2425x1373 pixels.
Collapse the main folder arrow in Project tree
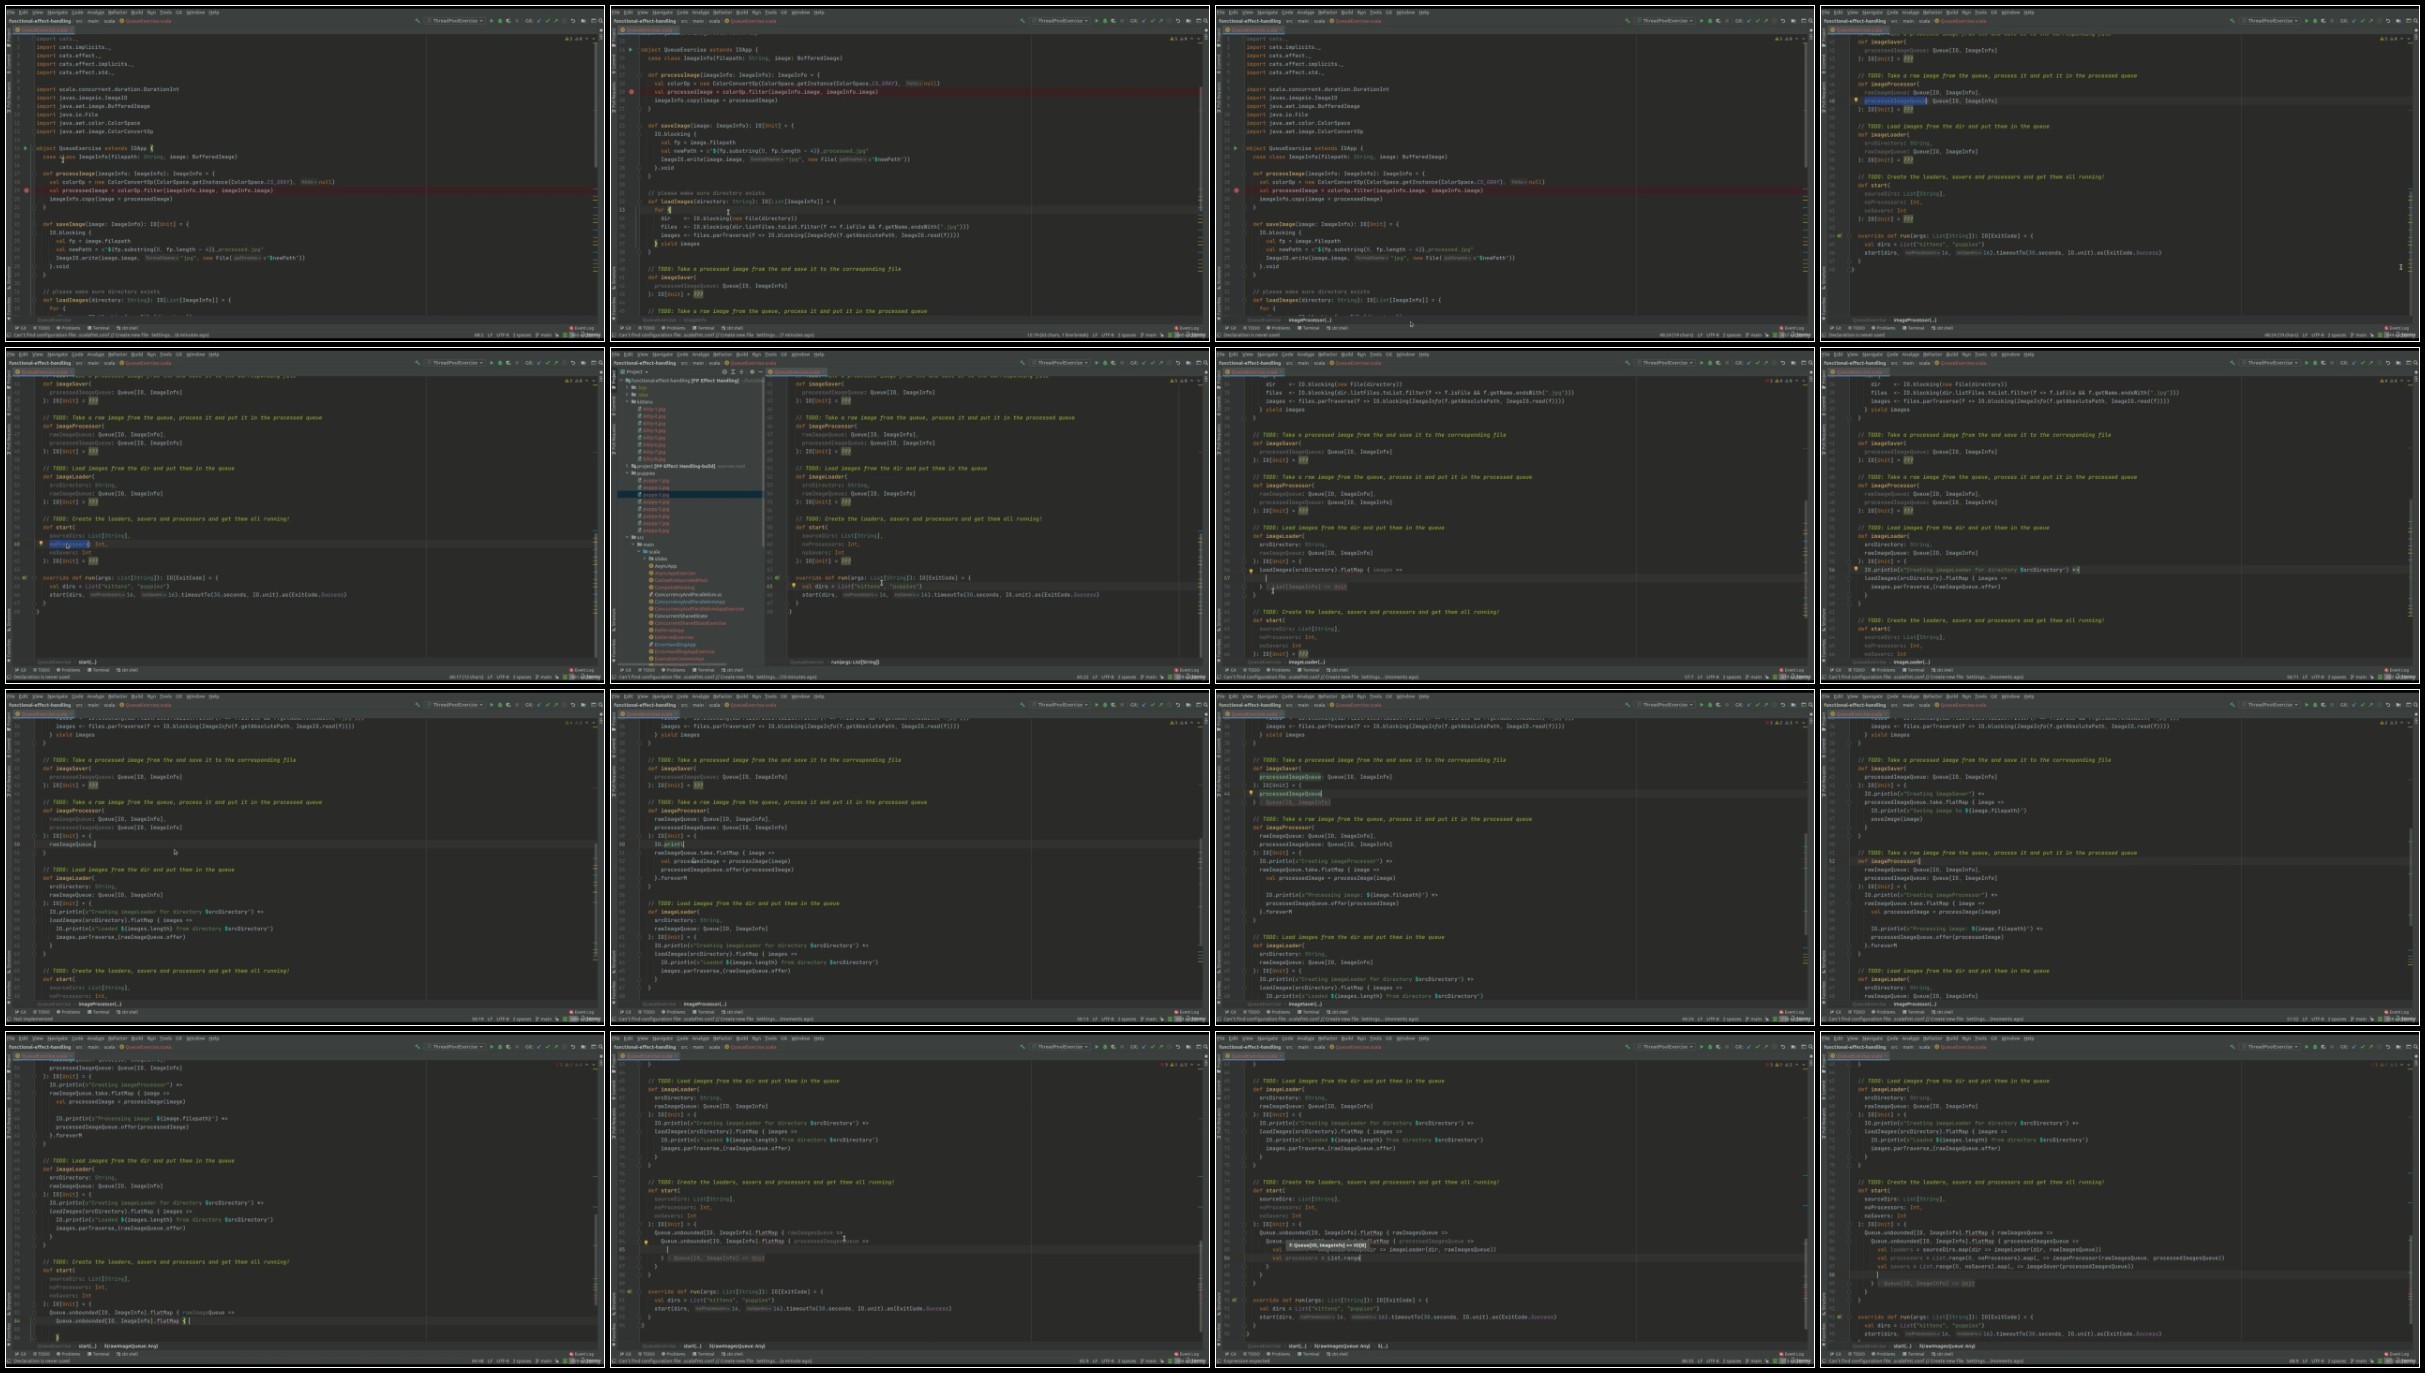tap(633, 544)
